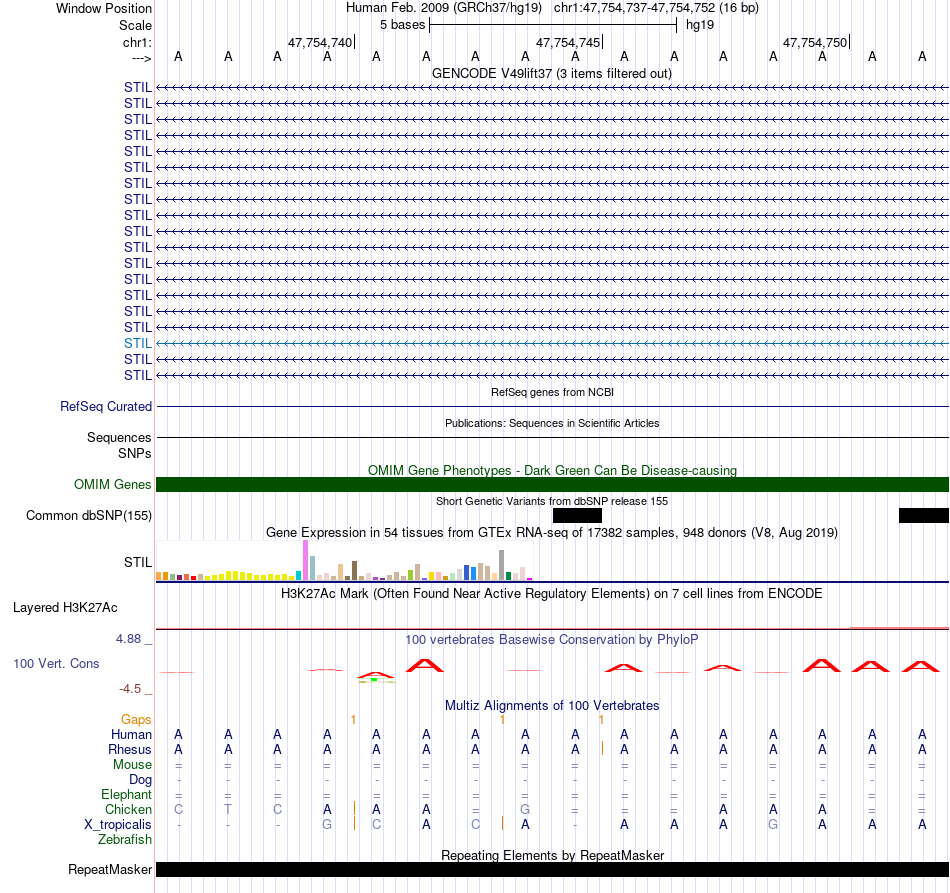Click the 4.88 PhyloP upper scale value
950x893 pixels.
pos(128,639)
